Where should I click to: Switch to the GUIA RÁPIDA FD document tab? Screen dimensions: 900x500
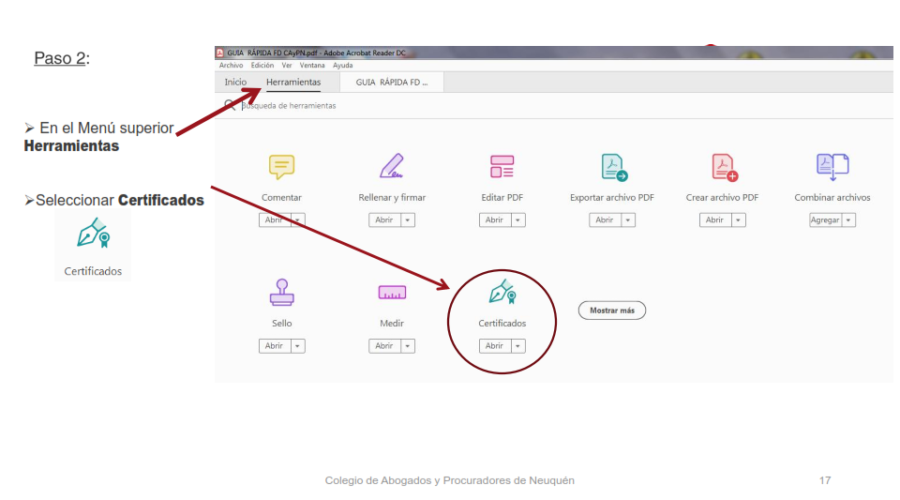point(391,82)
